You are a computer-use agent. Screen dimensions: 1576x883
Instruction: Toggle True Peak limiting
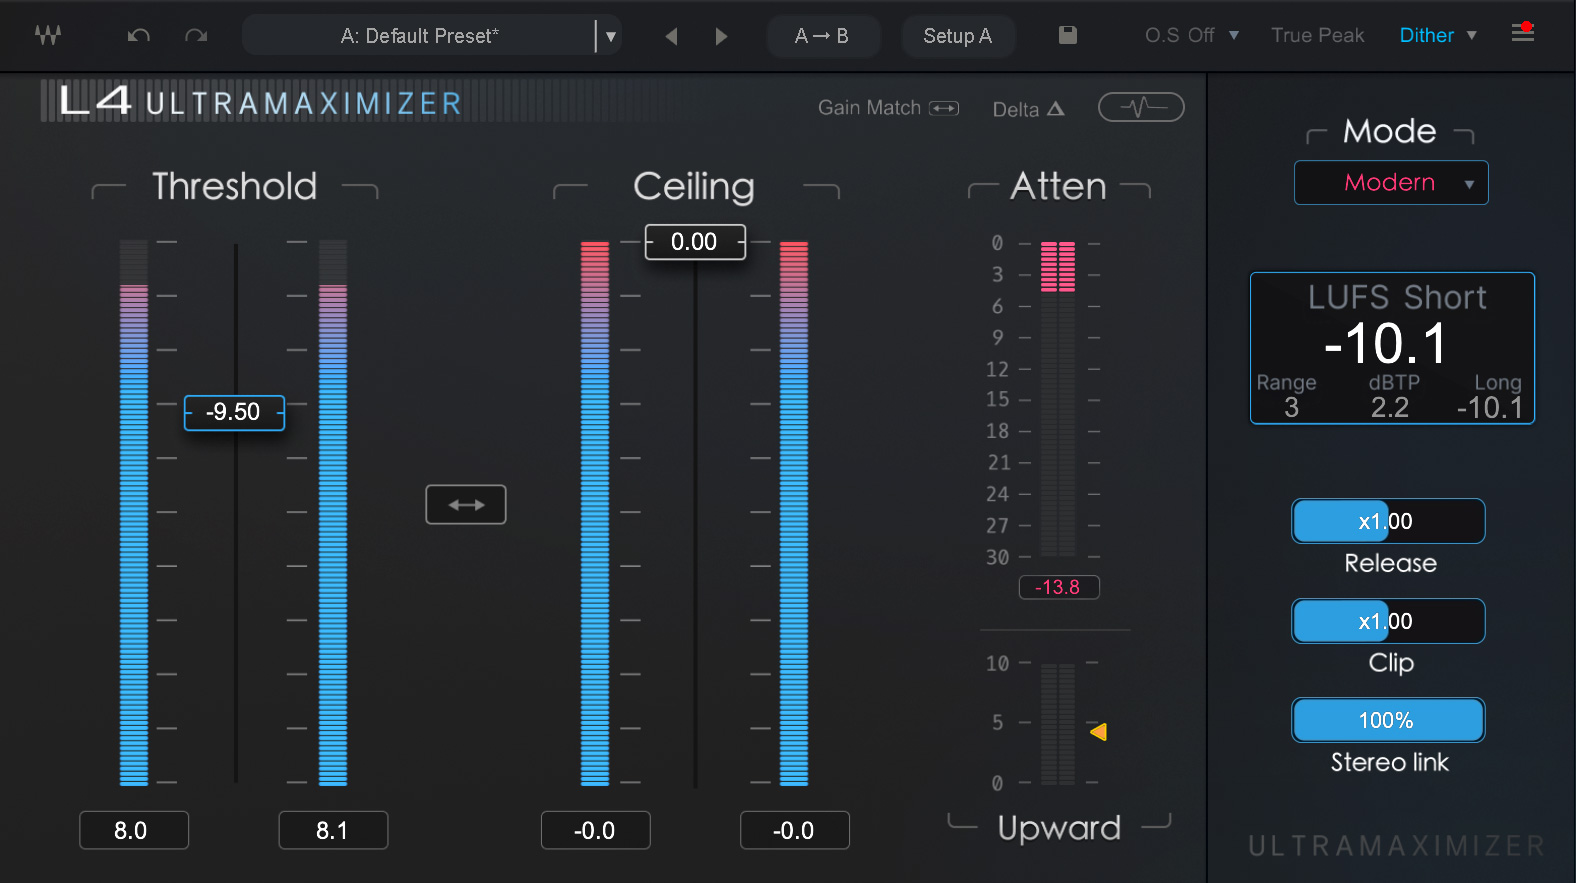(1317, 36)
